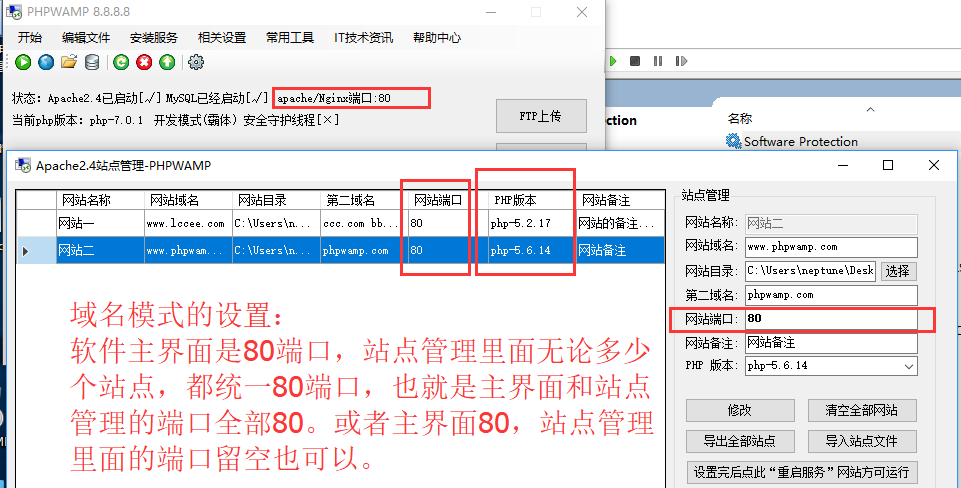Image resolution: width=961 pixels, height=488 pixels.
Task: Click the phpwamp.com cell in table
Action: click(364, 251)
